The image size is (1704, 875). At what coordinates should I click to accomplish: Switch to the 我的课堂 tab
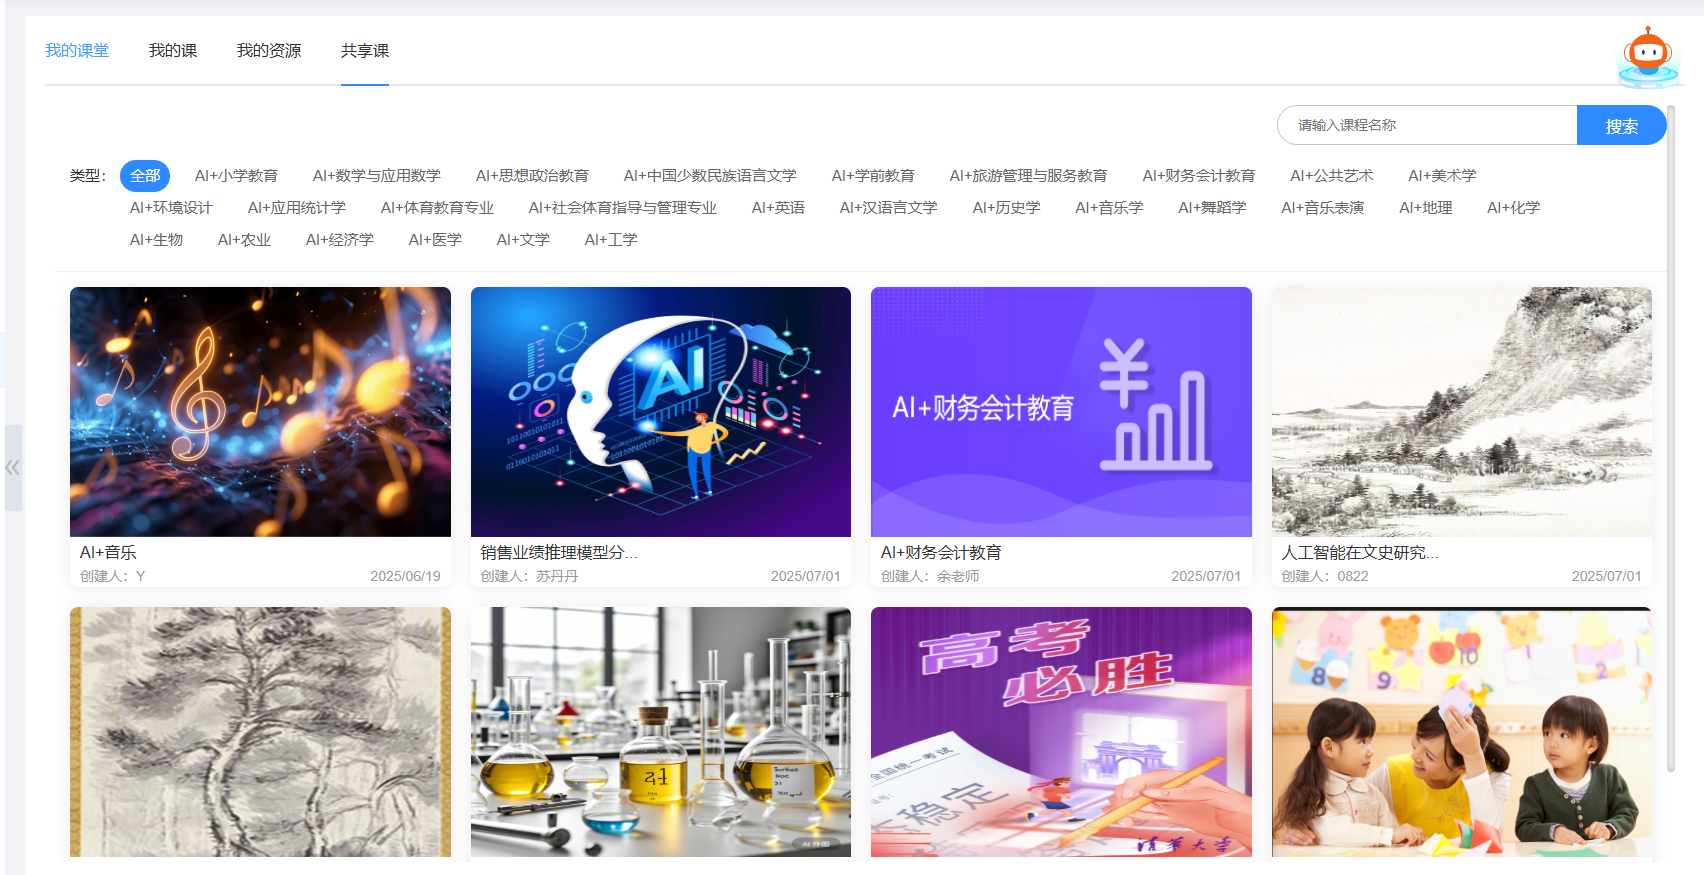point(77,51)
